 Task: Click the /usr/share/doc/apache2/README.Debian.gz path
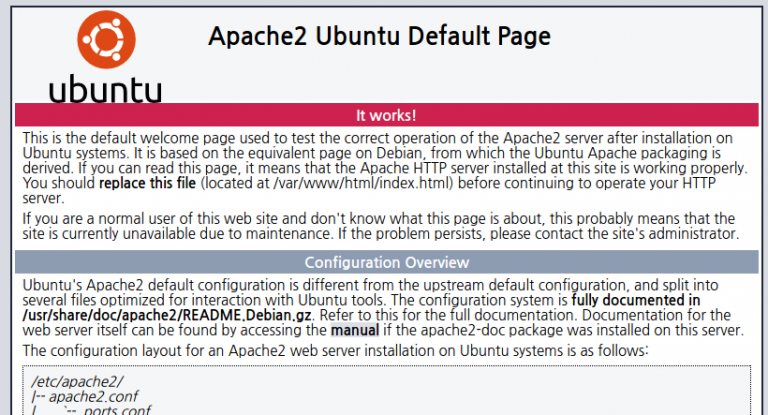167,315
